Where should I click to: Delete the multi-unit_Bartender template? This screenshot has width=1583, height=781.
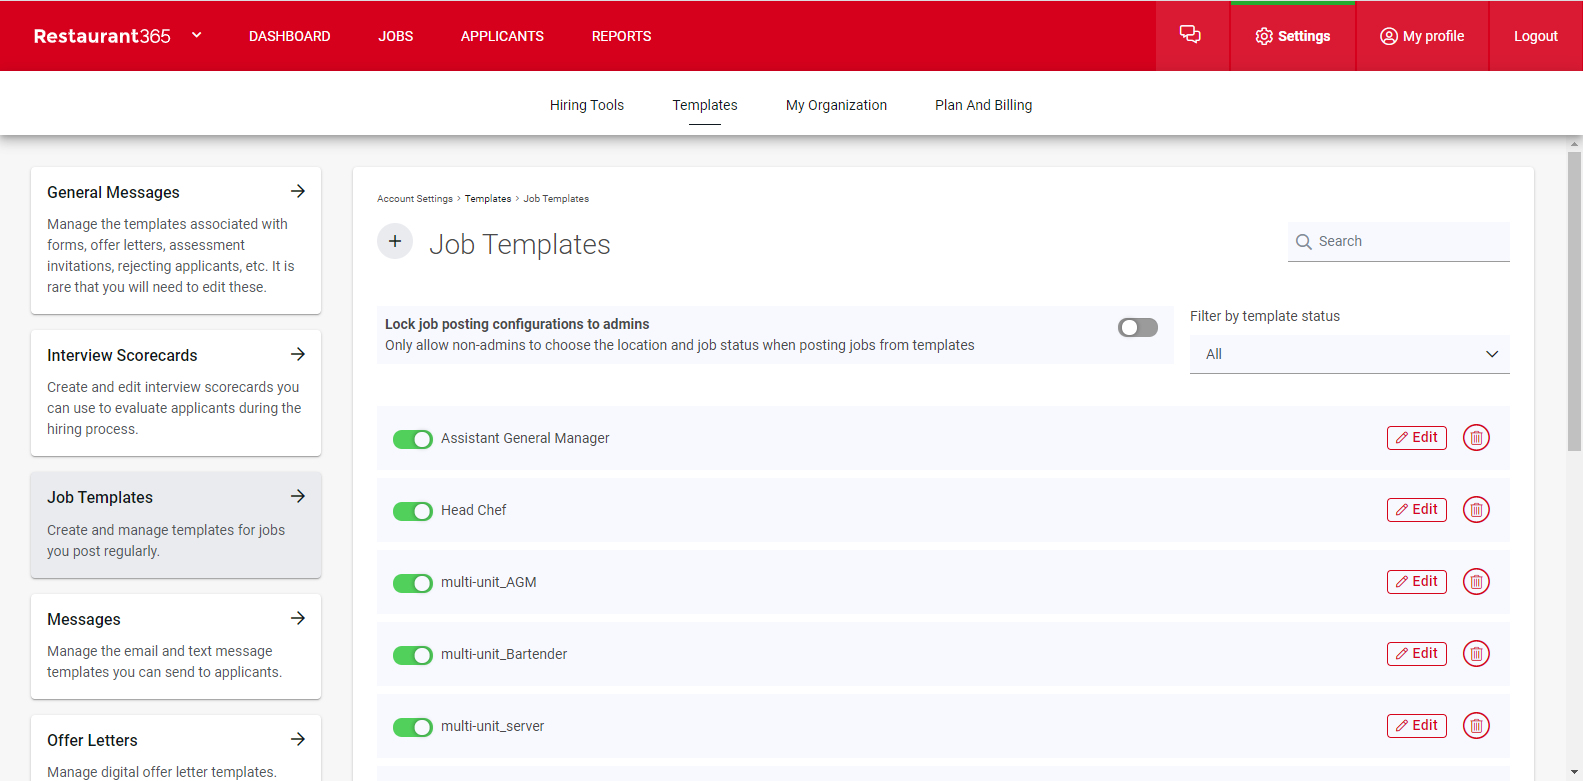1476,654
